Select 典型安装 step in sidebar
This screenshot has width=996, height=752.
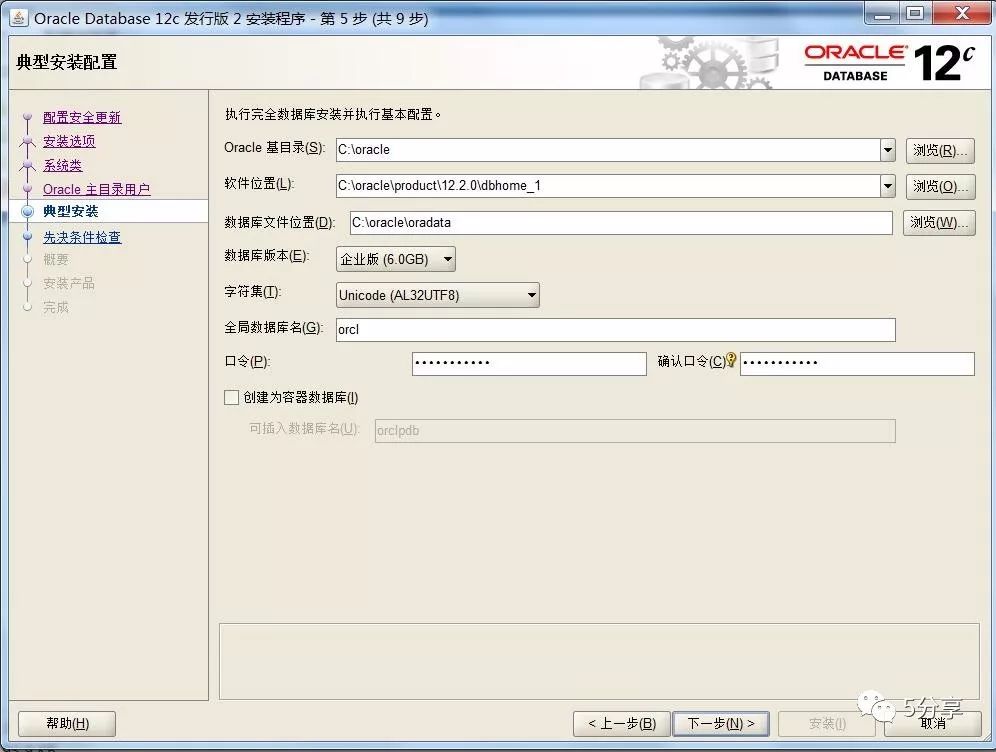tap(71, 212)
